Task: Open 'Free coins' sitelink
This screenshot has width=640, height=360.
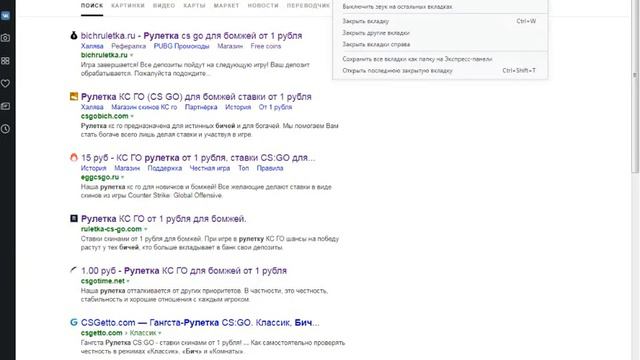Action: pos(266,46)
